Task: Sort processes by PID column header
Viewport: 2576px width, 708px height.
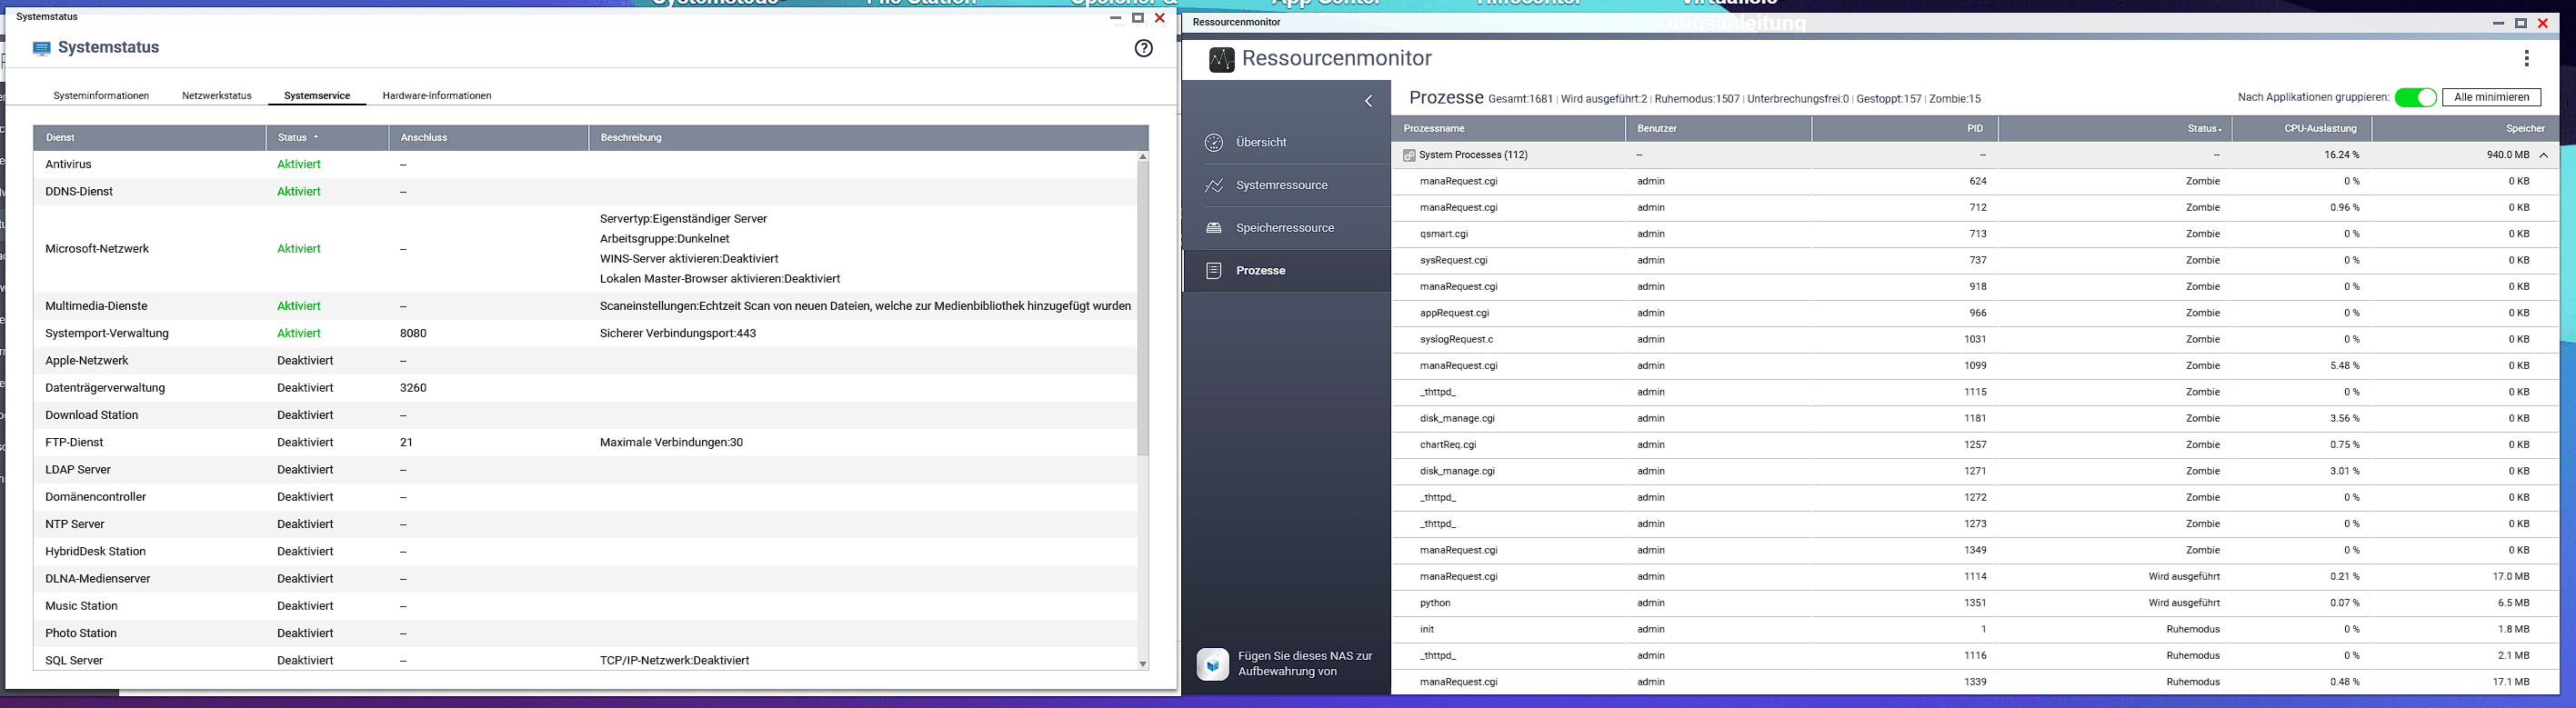Action: pos(1905,129)
